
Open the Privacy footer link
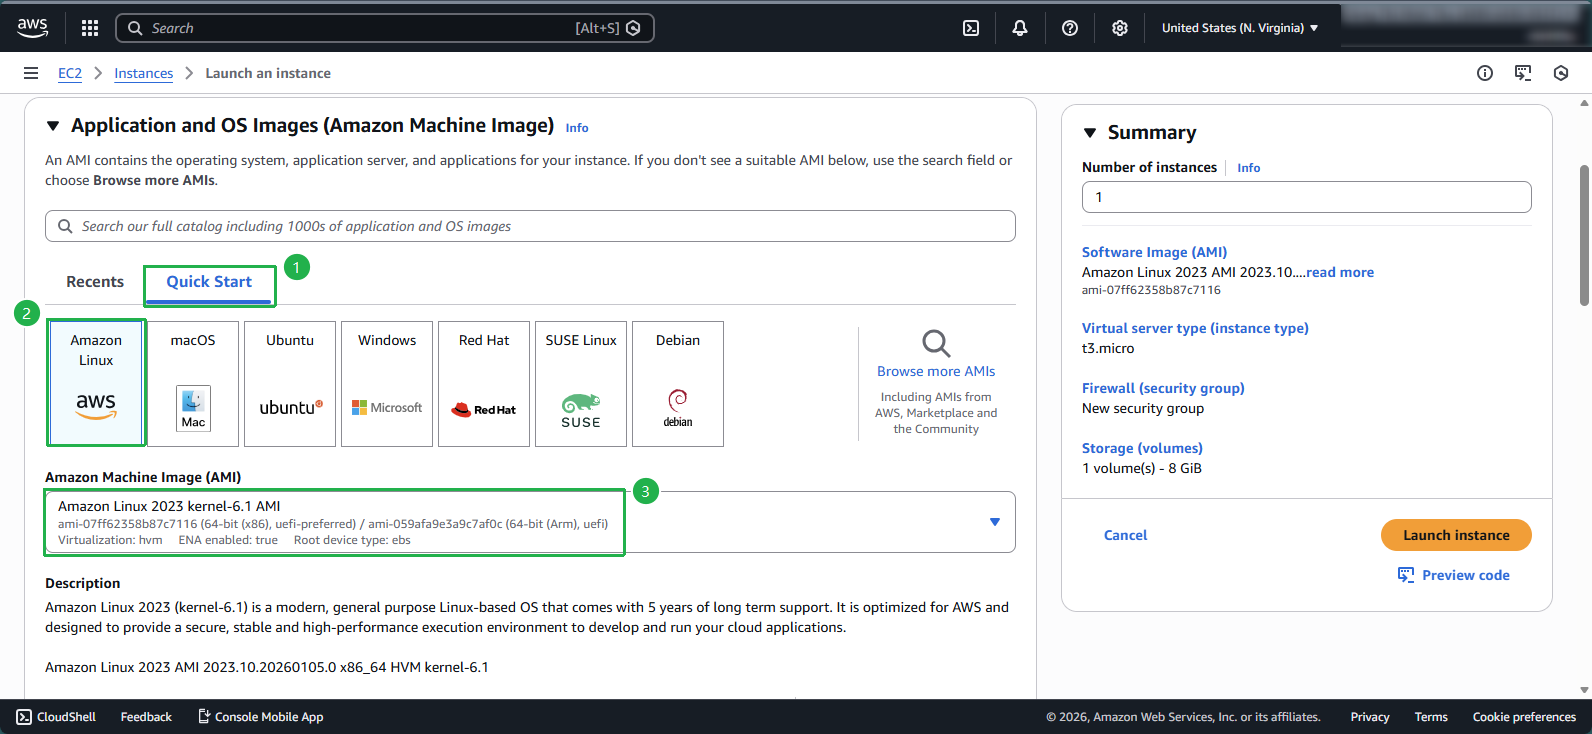tap(1370, 717)
